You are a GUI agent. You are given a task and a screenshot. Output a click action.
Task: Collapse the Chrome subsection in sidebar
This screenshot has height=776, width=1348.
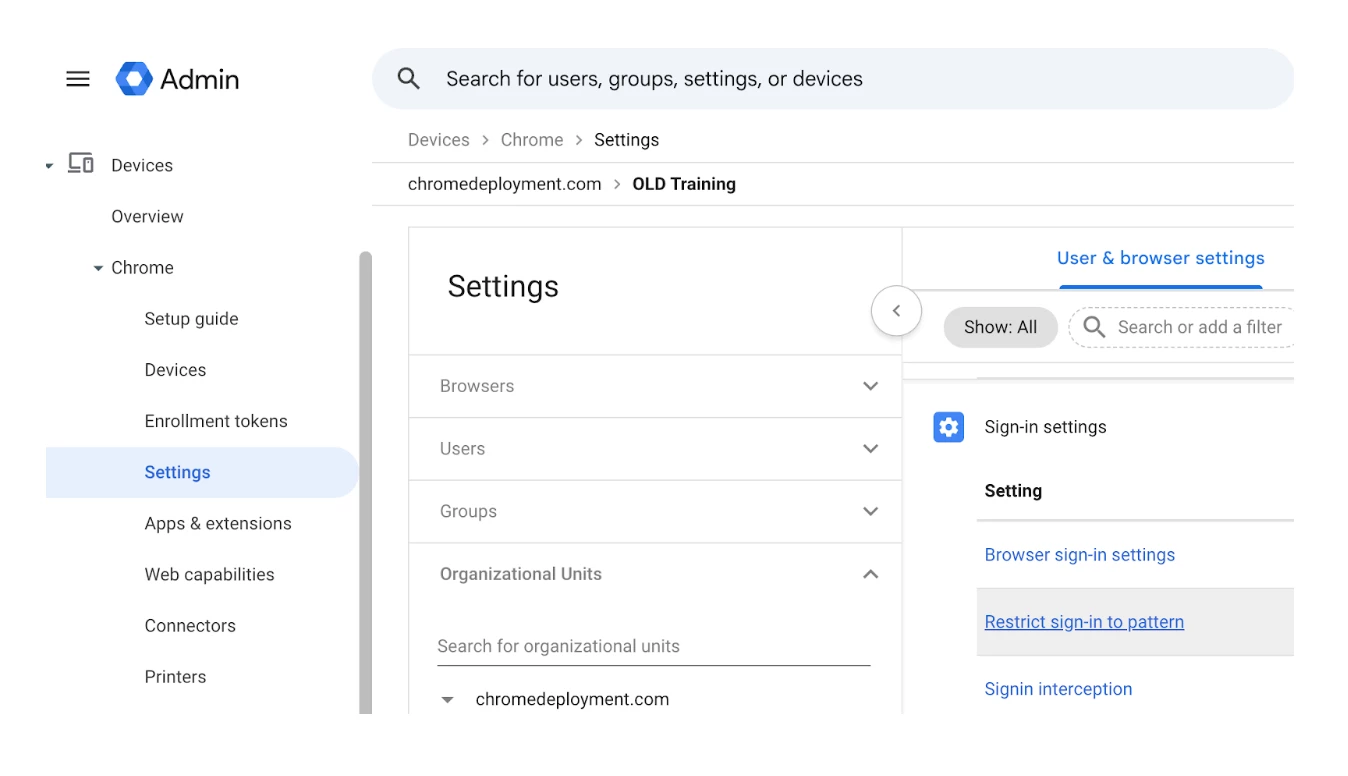(x=98, y=268)
